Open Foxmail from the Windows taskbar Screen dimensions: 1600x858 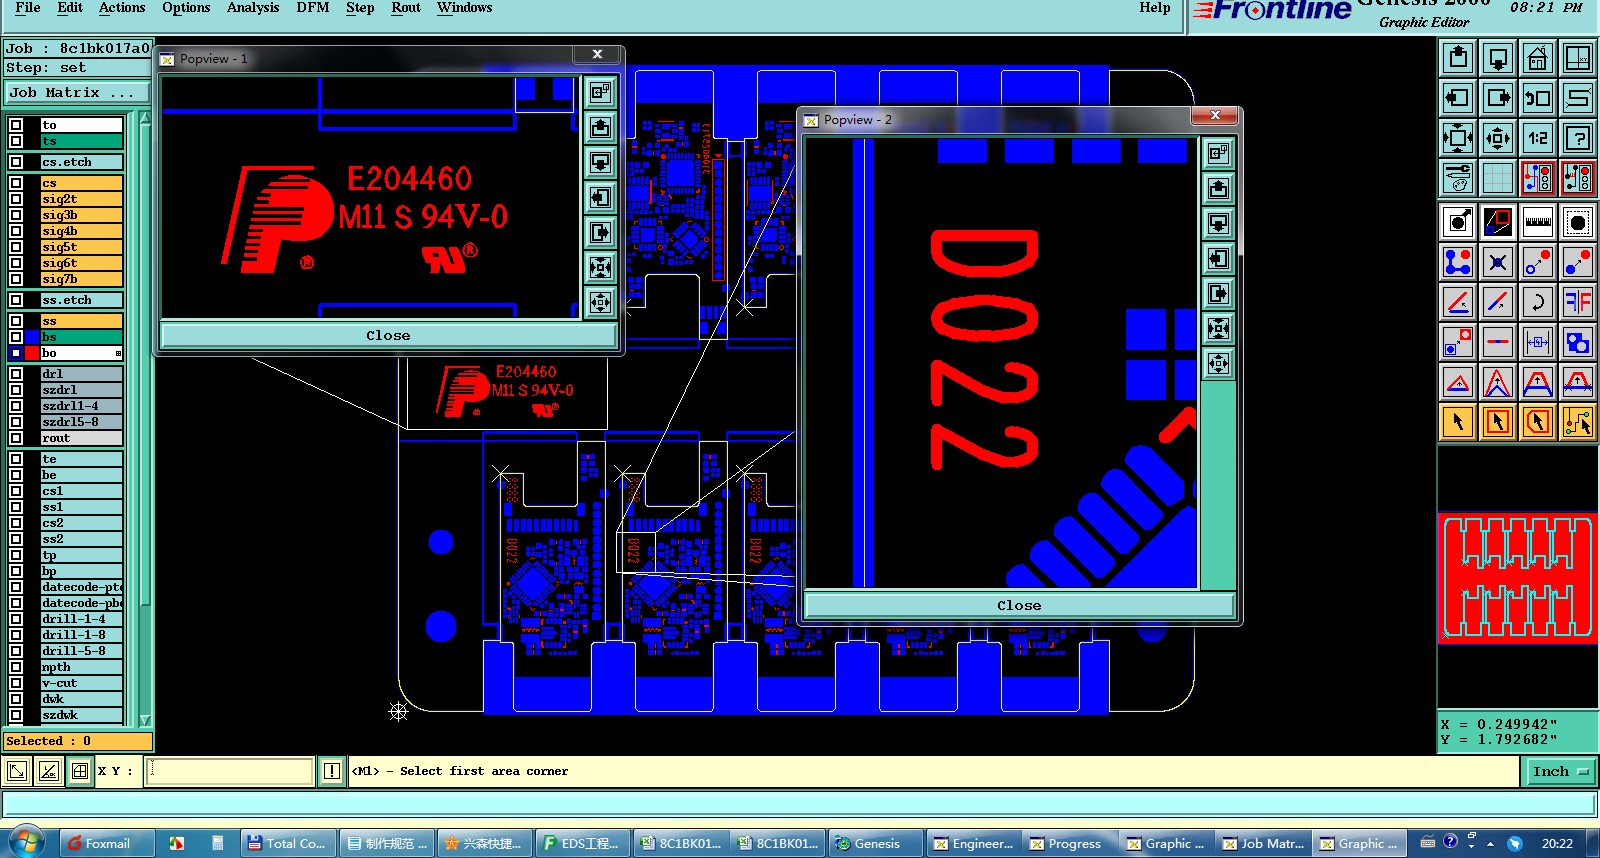tap(107, 843)
